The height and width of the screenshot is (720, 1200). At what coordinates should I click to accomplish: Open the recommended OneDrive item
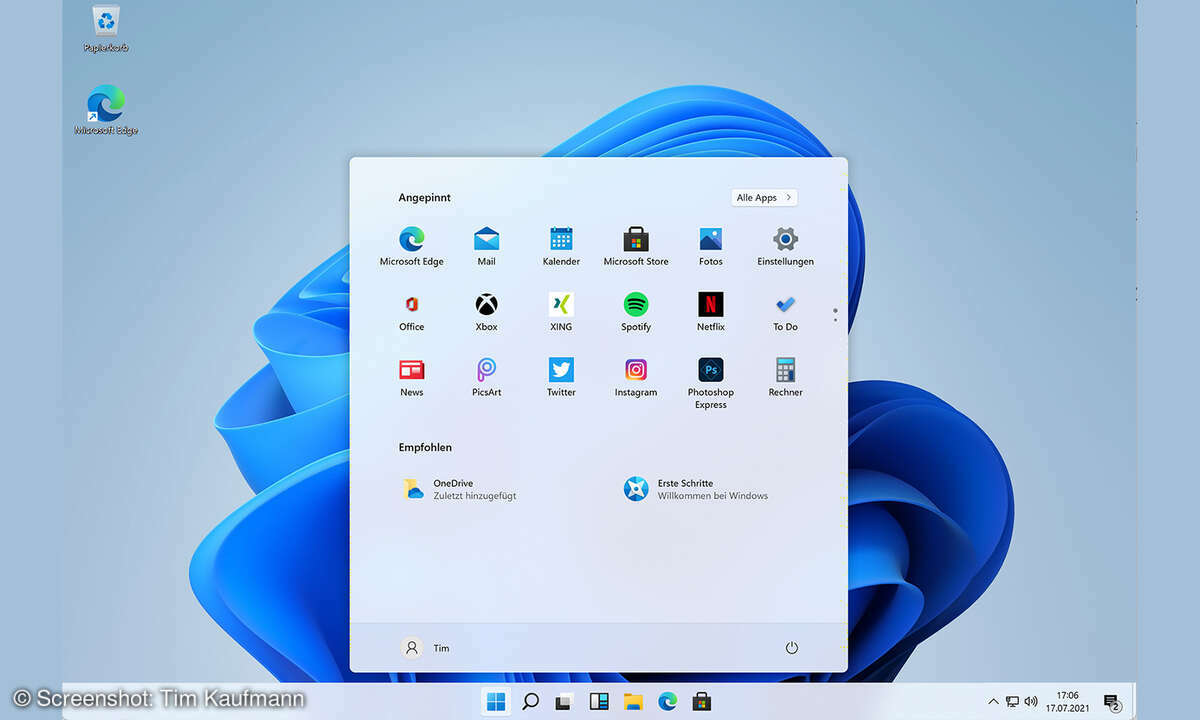click(x=460, y=489)
